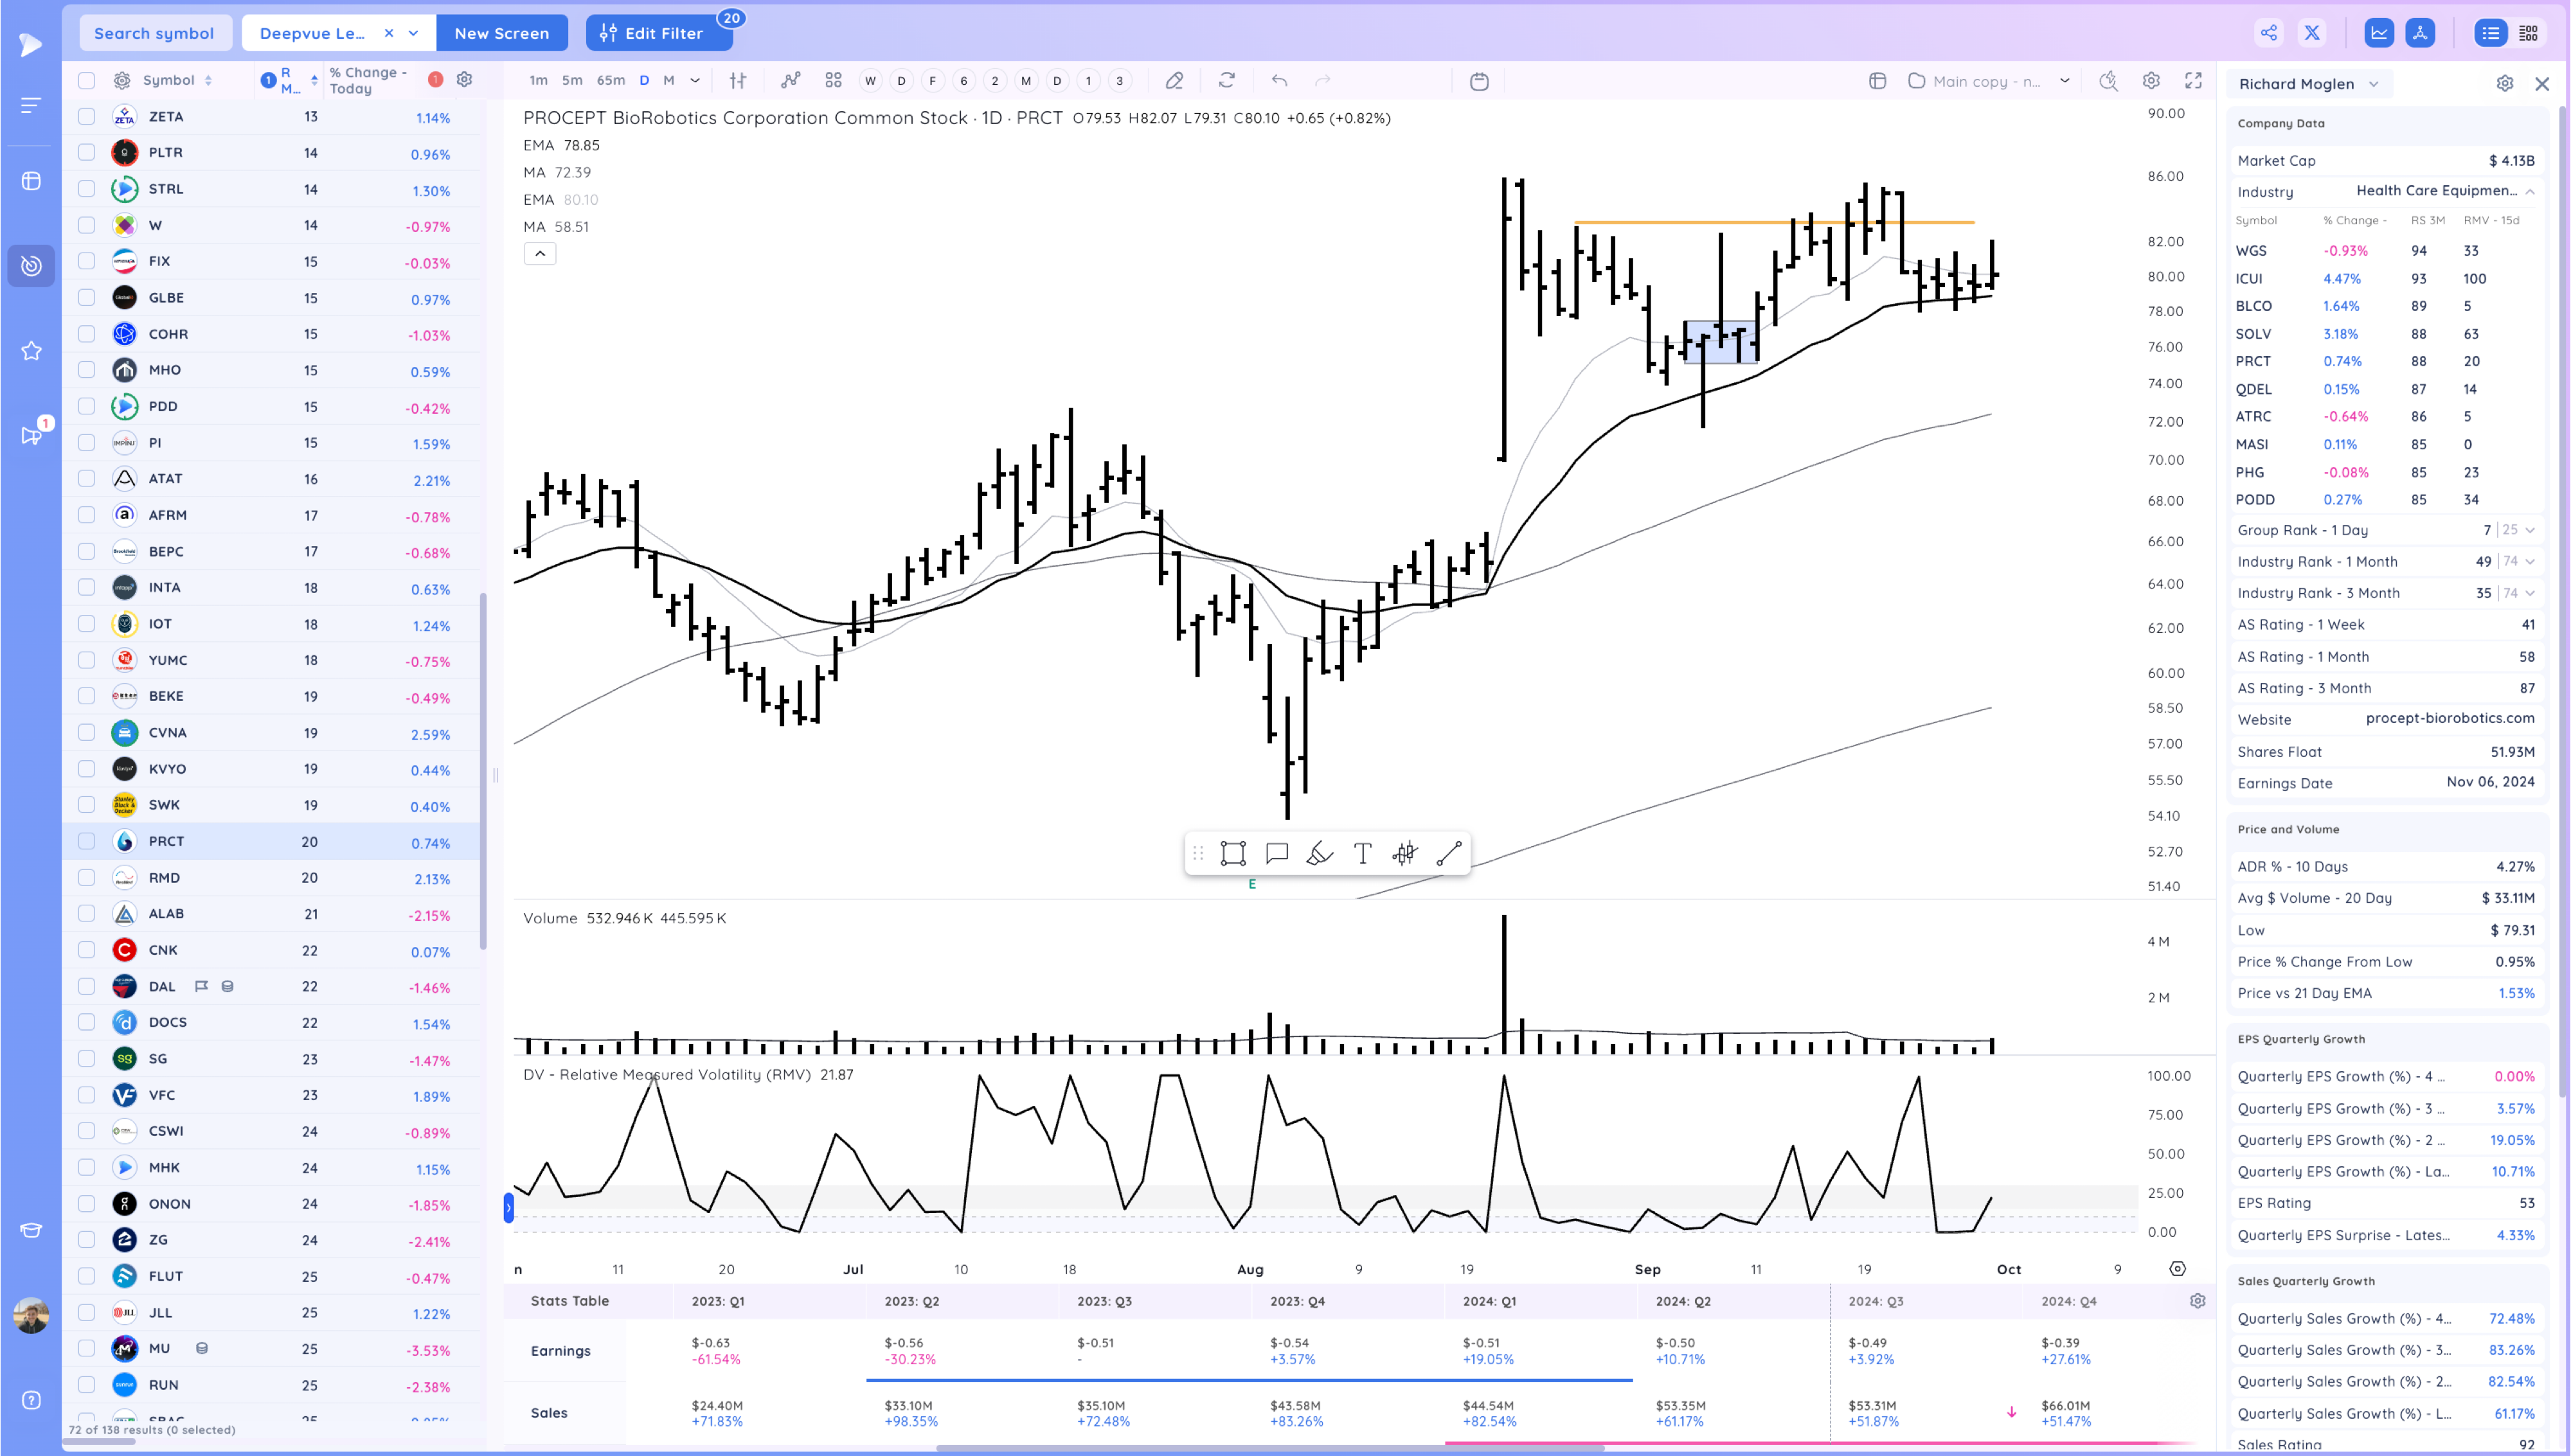Image resolution: width=2571 pixels, height=1456 pixels.
Task: Collapse the Industry peers list
Action: tap(2530, 191)
